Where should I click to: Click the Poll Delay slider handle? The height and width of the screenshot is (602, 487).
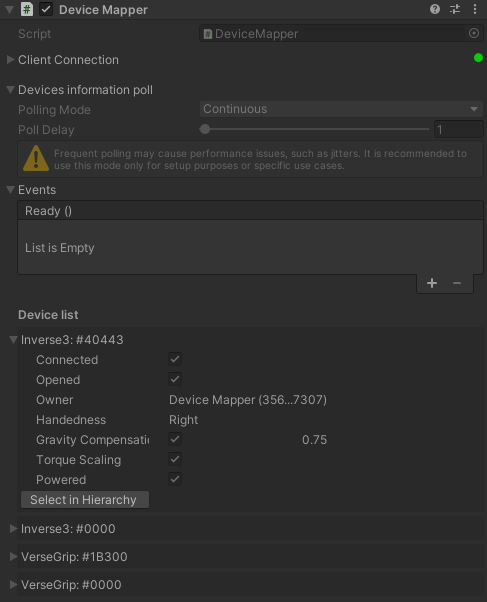(x=205, y=129)
